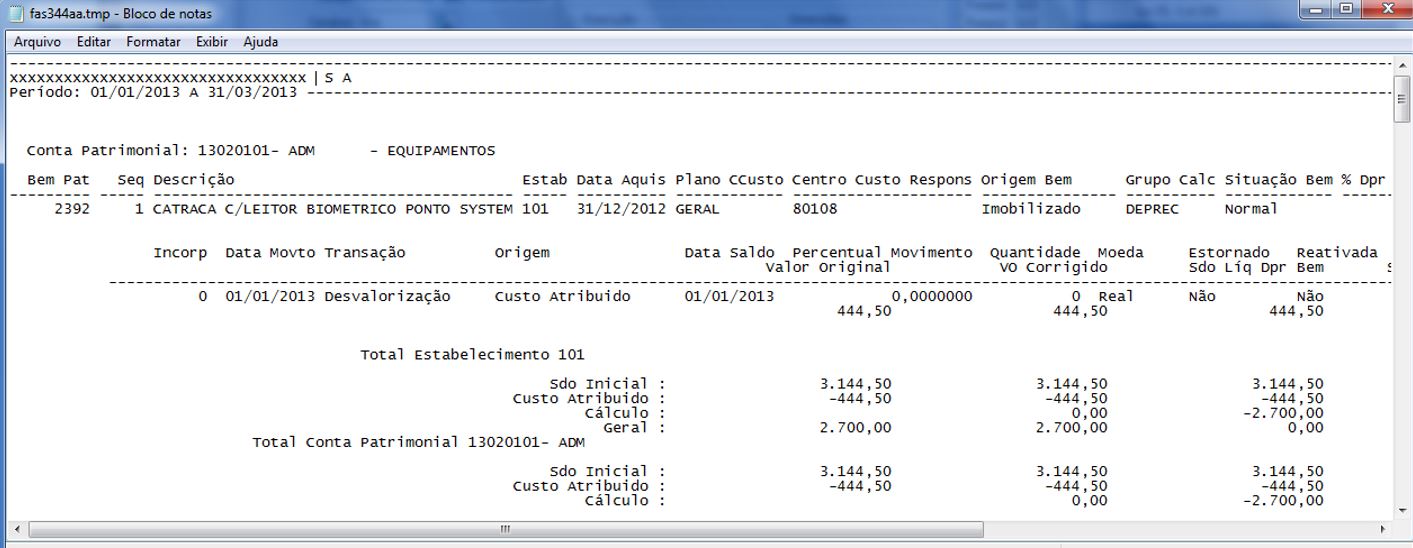
Task: Click cost center value '80108'
Action: (x=815, y=209)
